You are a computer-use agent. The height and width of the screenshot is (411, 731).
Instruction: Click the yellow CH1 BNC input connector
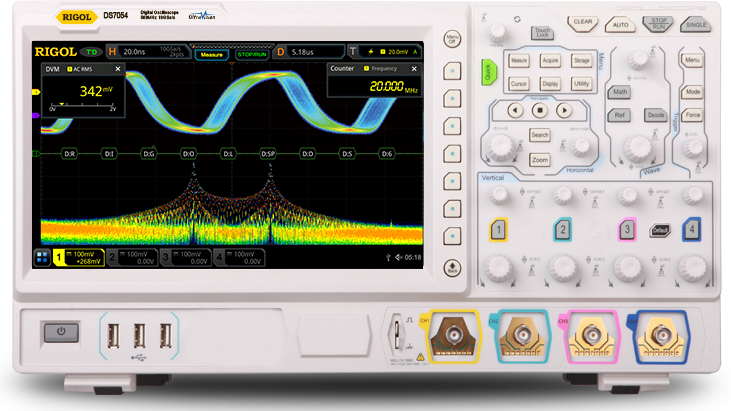point(453,335)
